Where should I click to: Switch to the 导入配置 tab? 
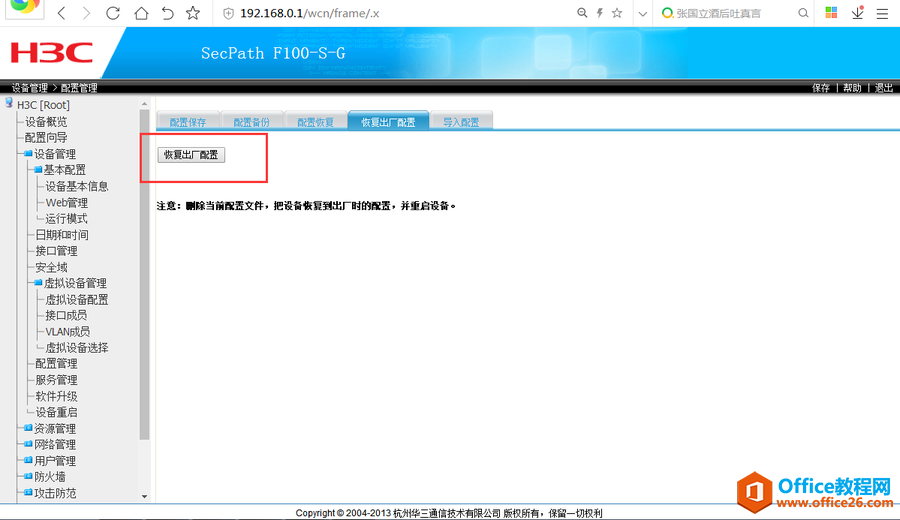(x=461, y=122)
